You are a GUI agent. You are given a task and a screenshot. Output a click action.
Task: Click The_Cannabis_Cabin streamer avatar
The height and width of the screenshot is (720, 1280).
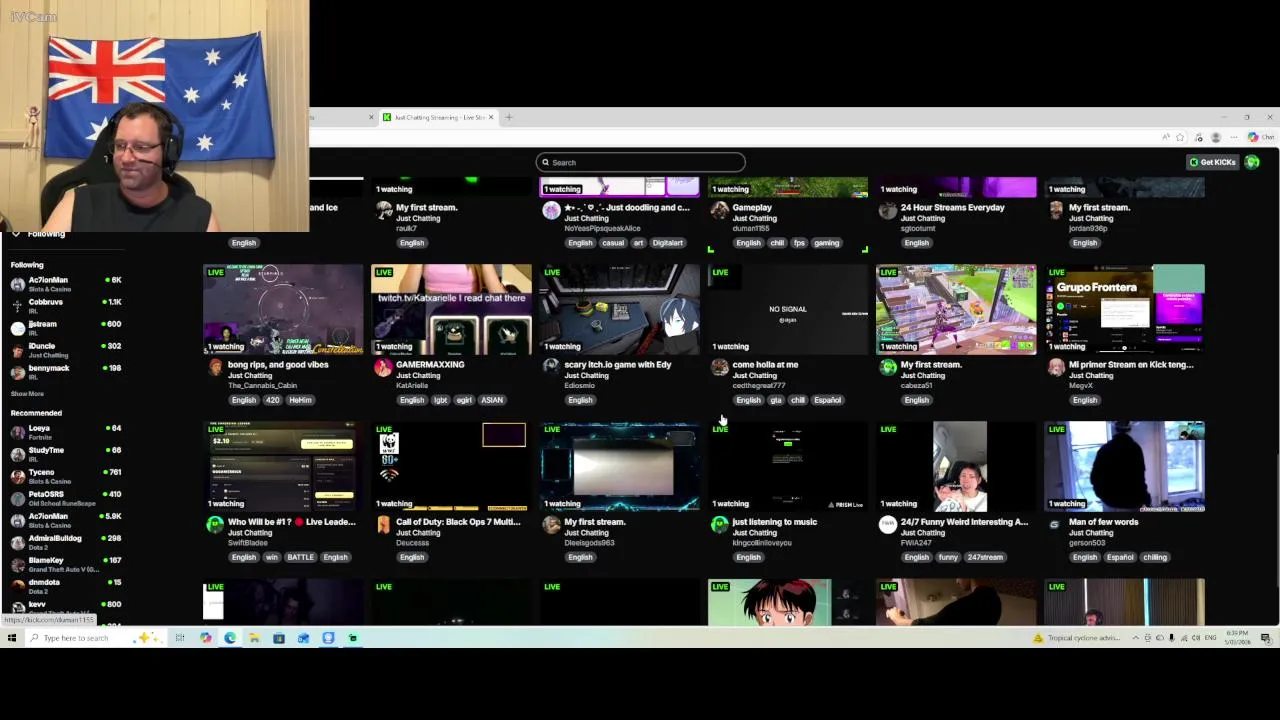tap(215, 368)
